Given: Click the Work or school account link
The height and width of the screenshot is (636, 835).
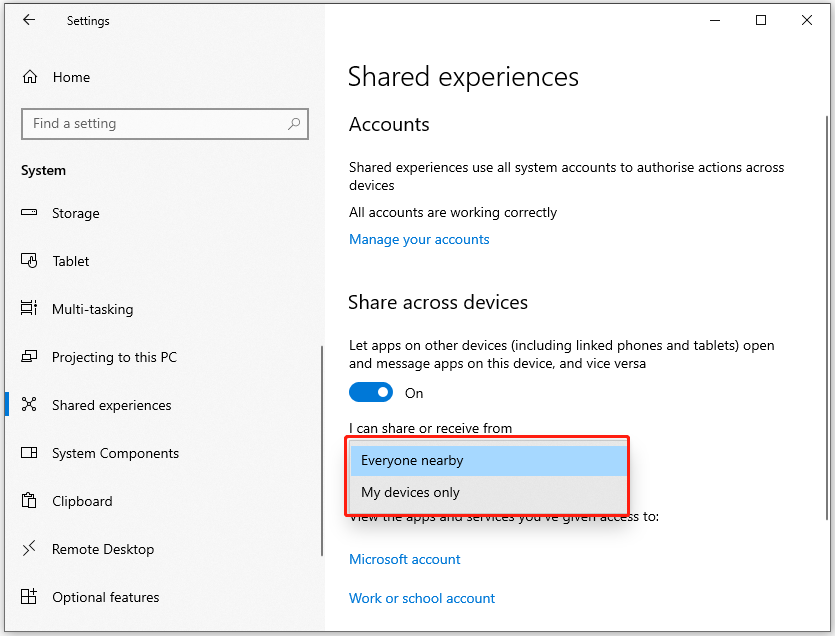Looking at the screenshot, I should pos(422,598).
